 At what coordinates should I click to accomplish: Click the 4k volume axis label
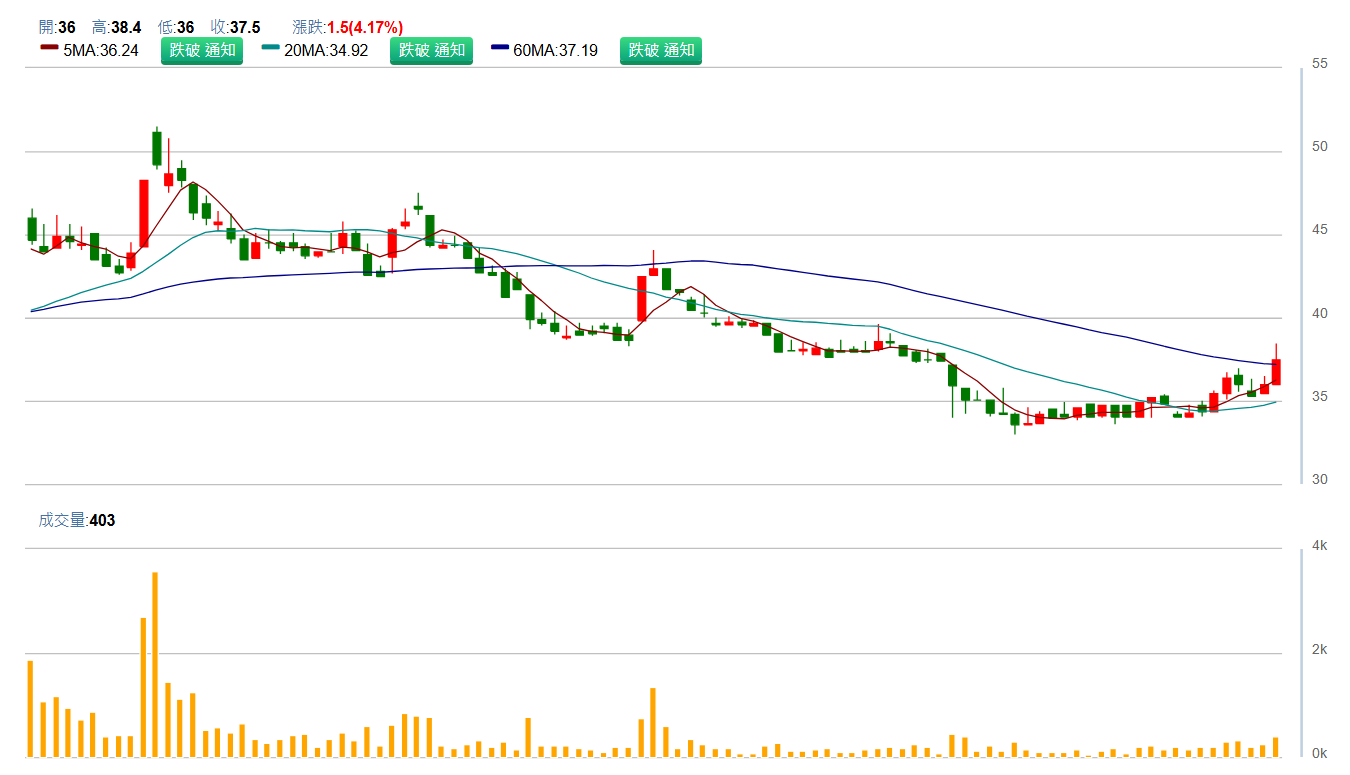[x=1320, y=545]
